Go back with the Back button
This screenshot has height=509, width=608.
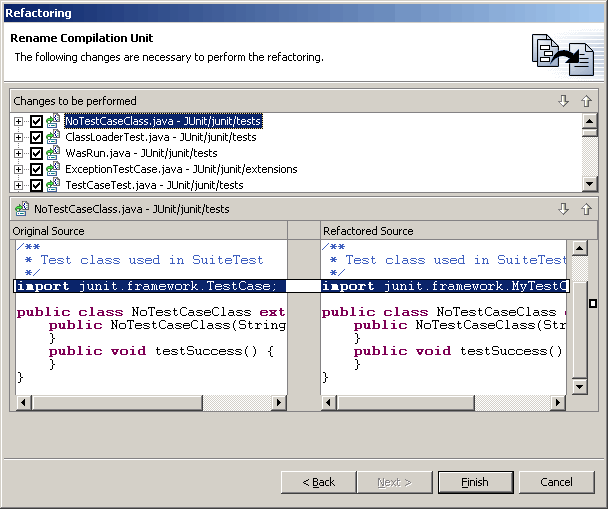click(318, 482)
